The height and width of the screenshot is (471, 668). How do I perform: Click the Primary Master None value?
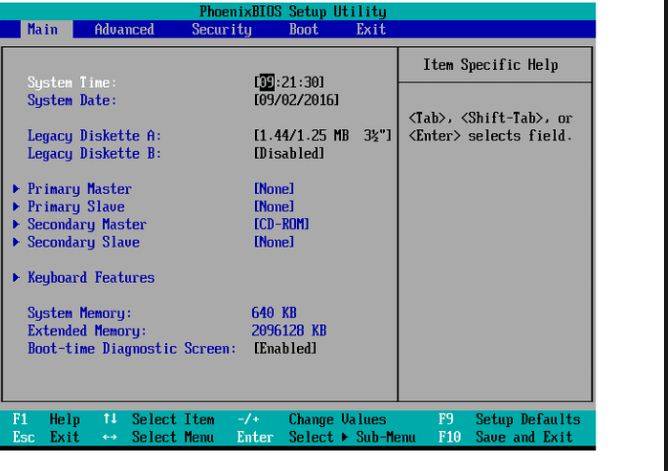[x=274, y=189]
